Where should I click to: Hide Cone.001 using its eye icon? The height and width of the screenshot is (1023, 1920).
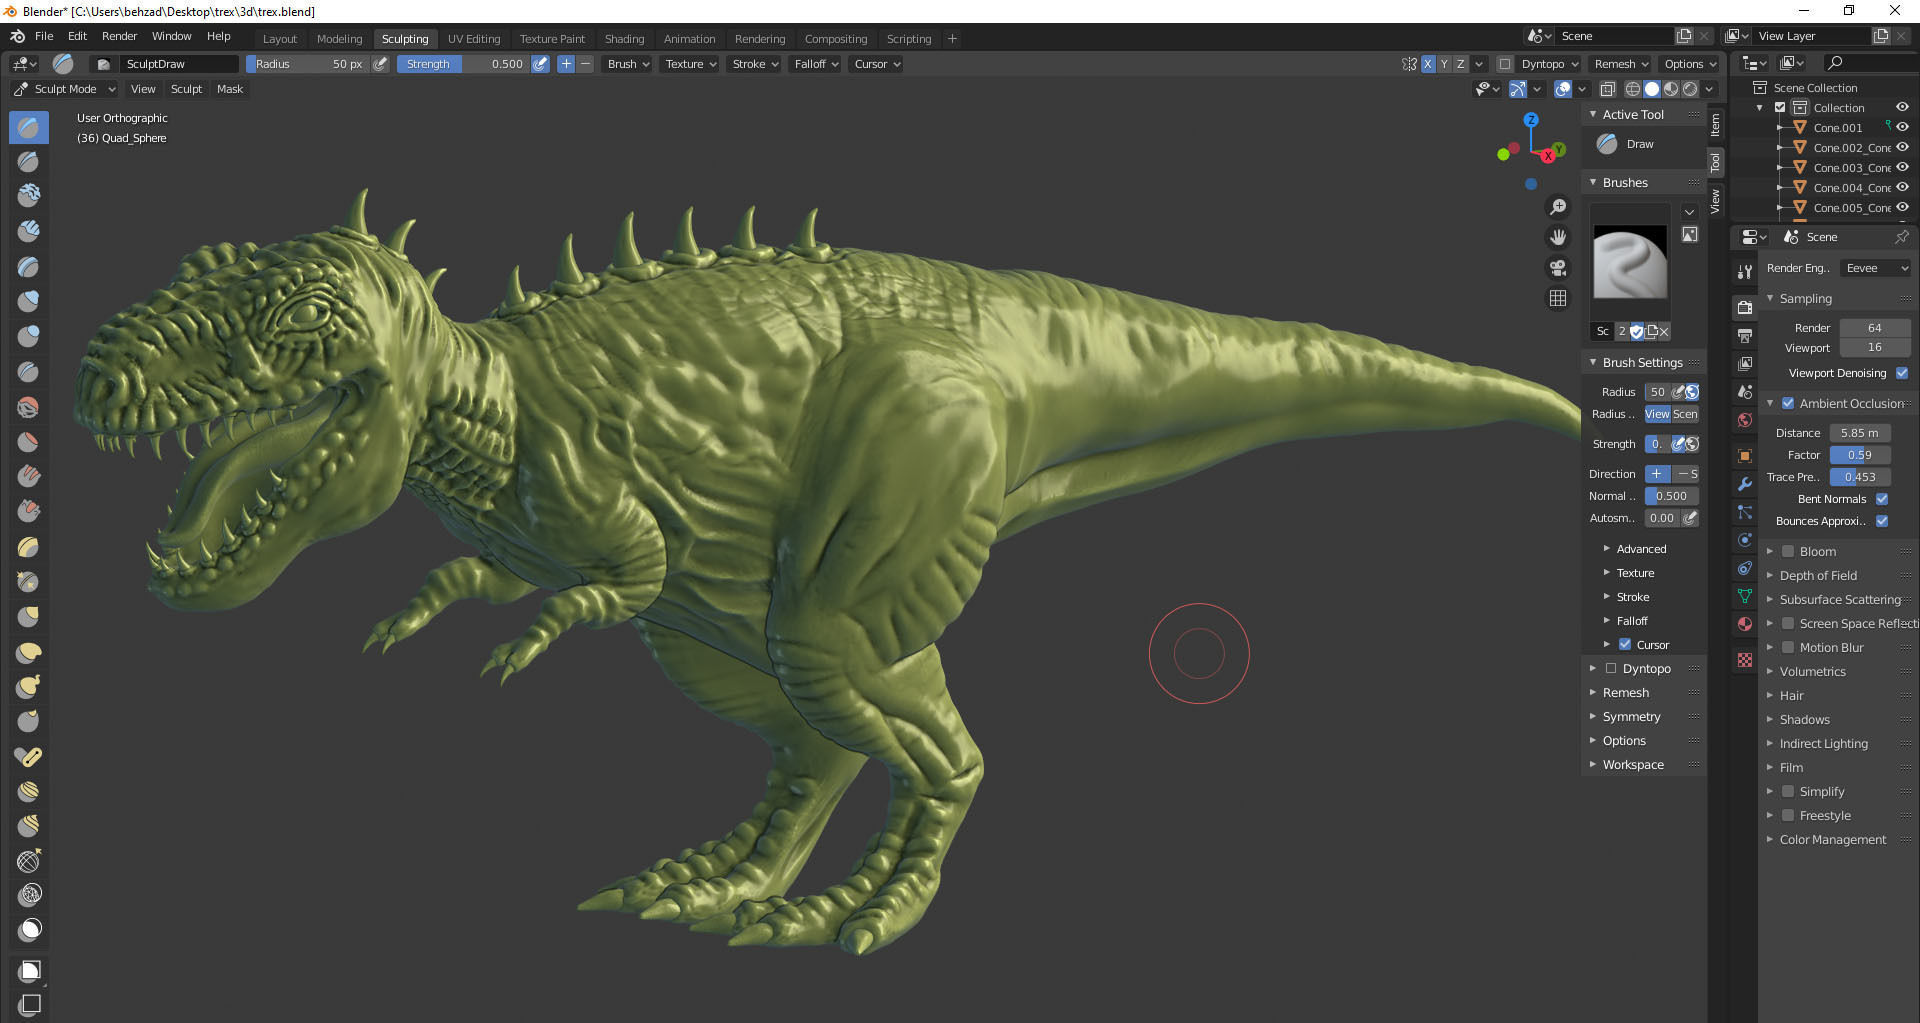(1902, 127)
